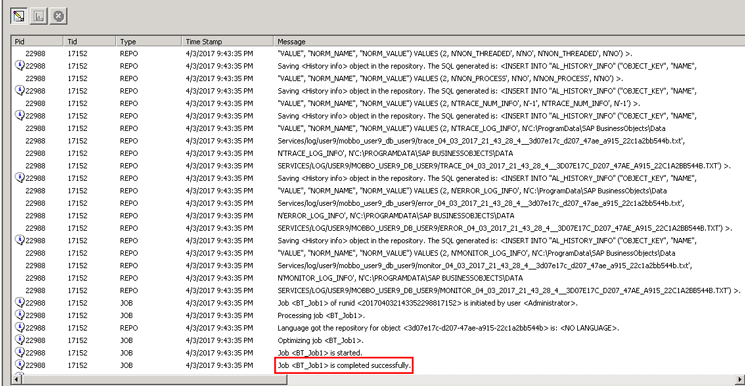Select message starting N'ERROR_LOG_INFO', N'C:\PROGRAMDATA
Viewport: 745px width, 386px height.
point(396,215)
